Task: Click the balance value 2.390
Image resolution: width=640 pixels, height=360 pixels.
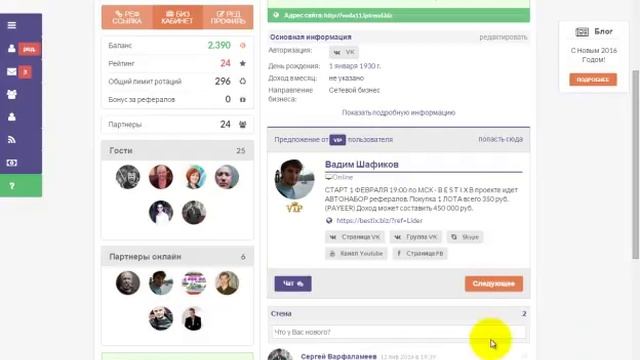Action: point(219,45)
